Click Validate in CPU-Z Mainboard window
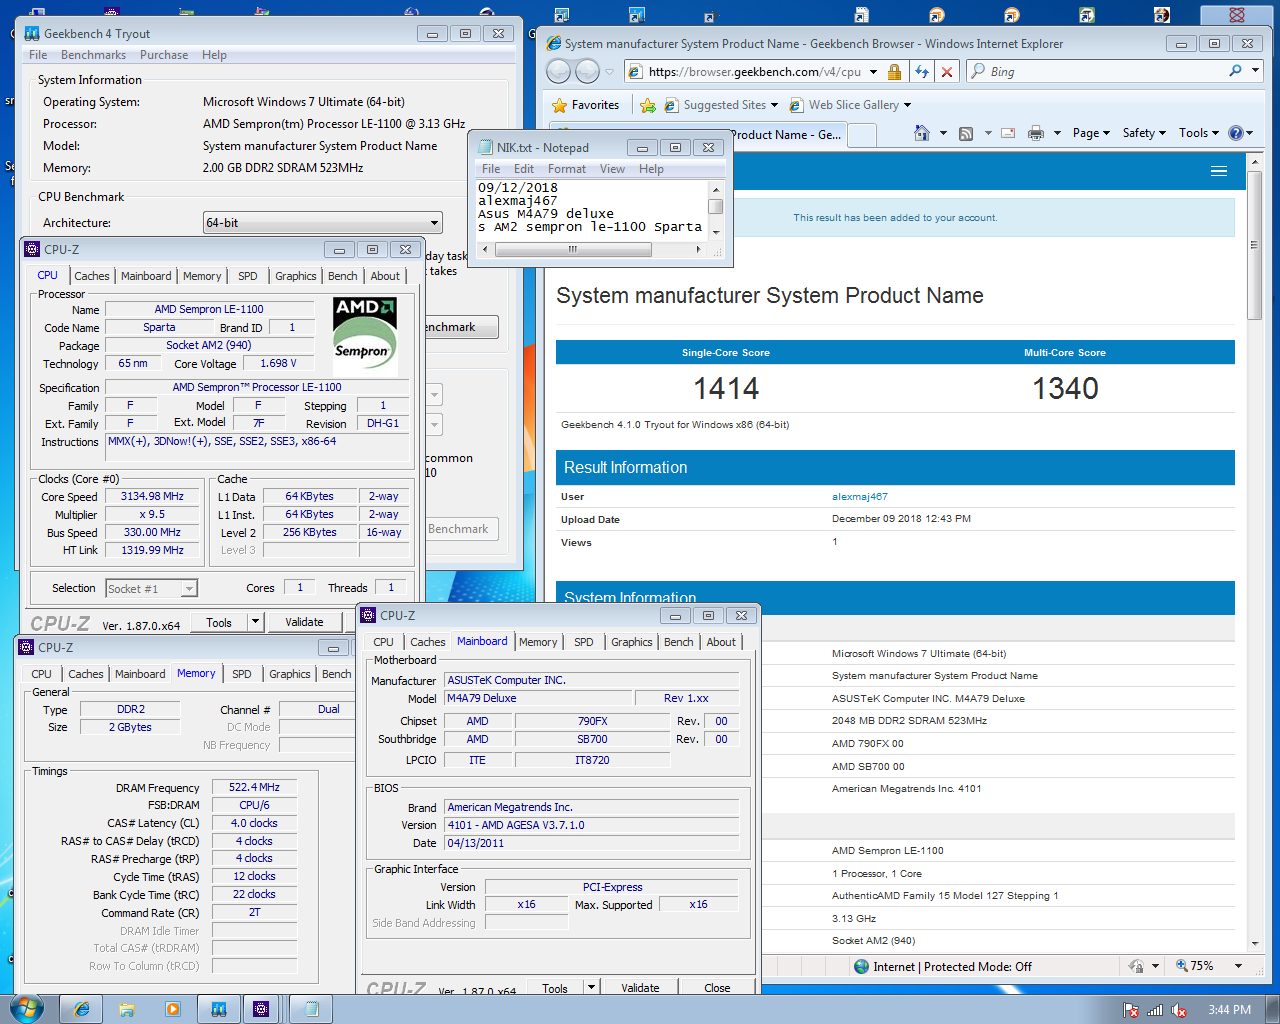The image size is (1280, 1024). 640,987
